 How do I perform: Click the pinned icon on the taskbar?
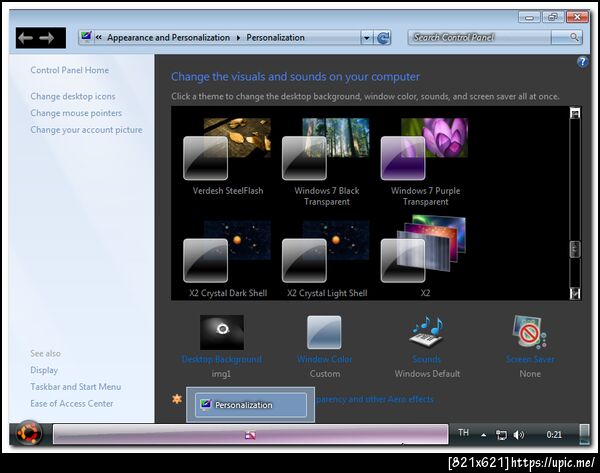(x=250, y=435)
